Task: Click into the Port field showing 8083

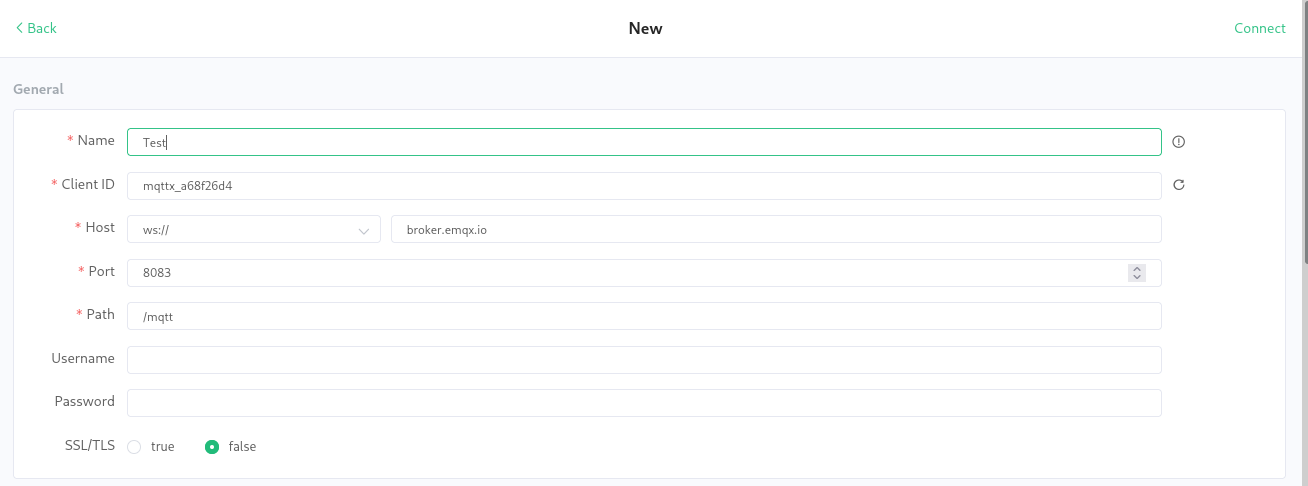Action: tap(630, 273)
